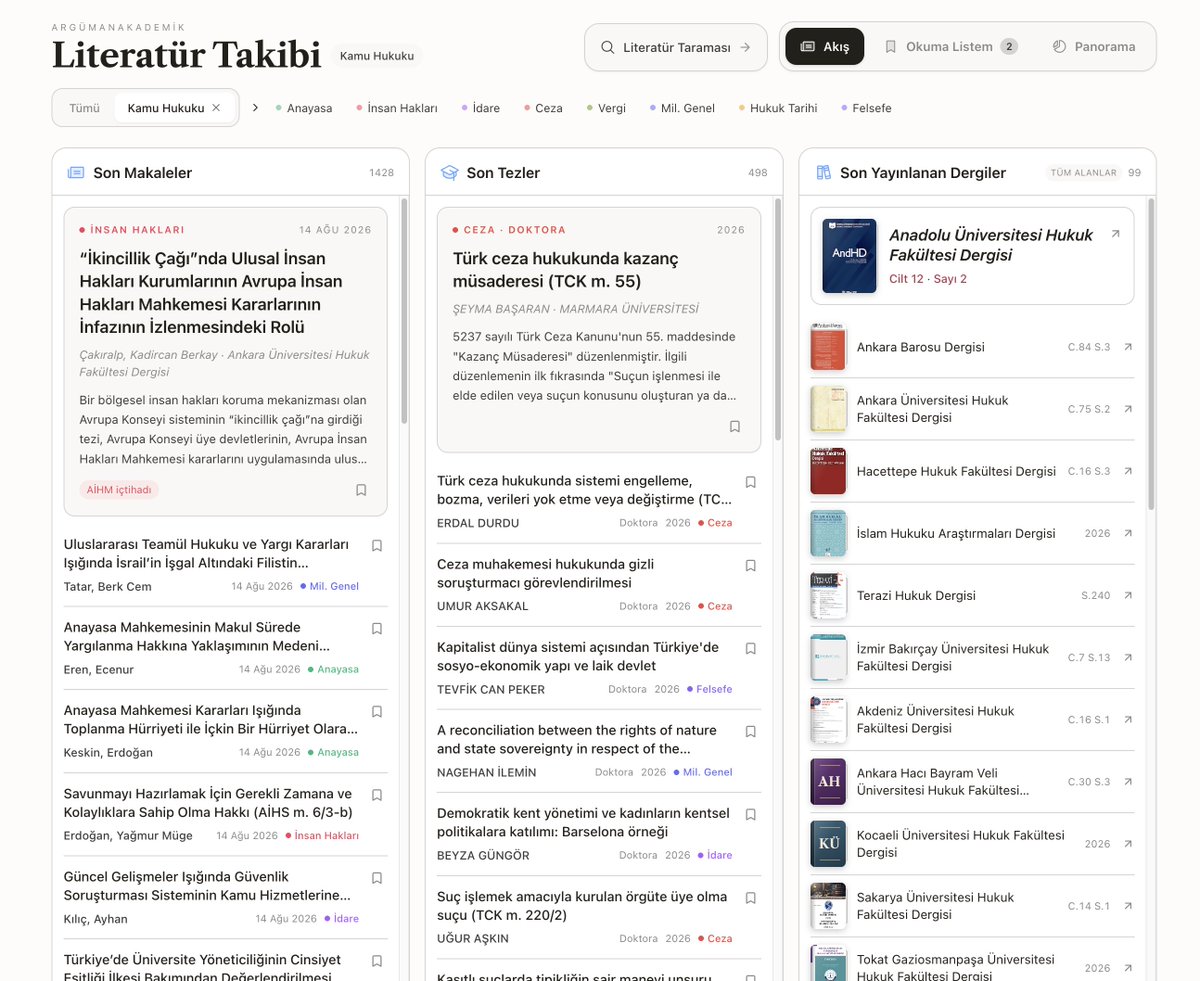1200x981 pixels.
Task: Filter by Felsefe subfield
Action: [866, 108]
